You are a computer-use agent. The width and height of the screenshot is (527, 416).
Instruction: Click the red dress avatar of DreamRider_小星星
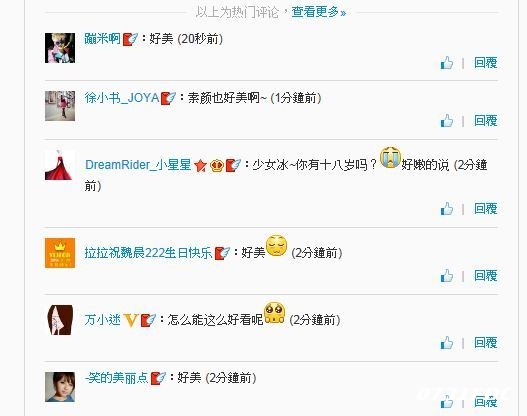[60, 165]
